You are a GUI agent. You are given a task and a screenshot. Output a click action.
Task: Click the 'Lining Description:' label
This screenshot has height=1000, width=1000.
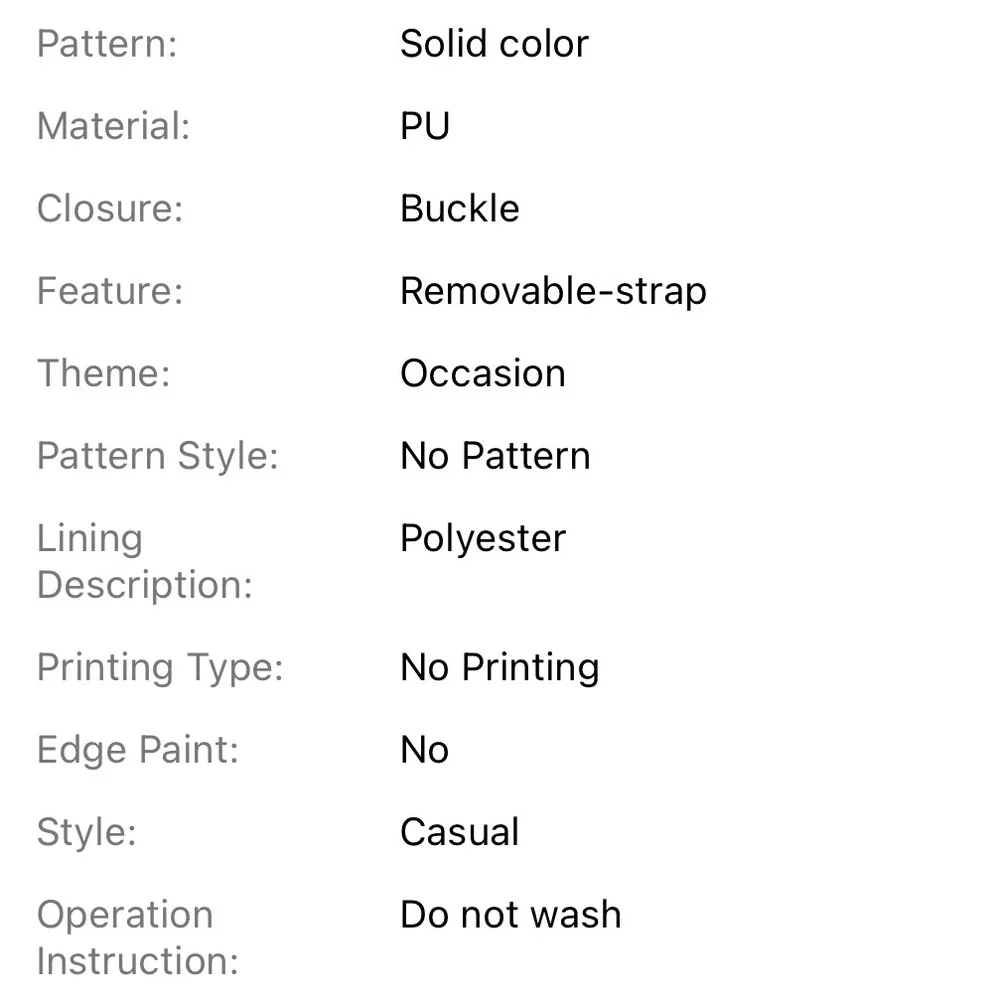click(144, 562)
